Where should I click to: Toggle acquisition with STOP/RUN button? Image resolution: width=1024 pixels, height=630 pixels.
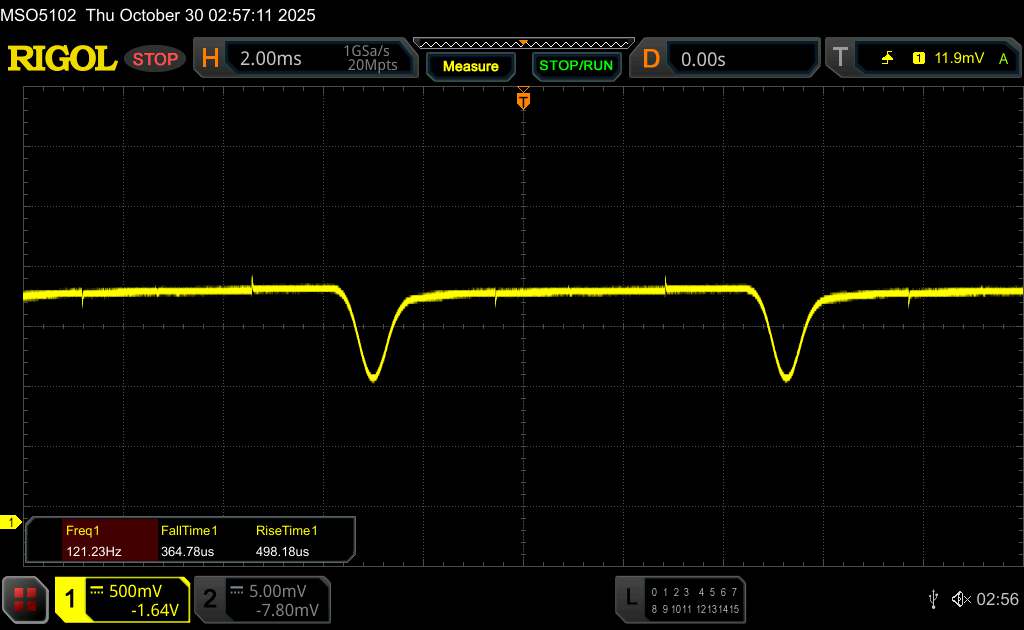[575, 66]
